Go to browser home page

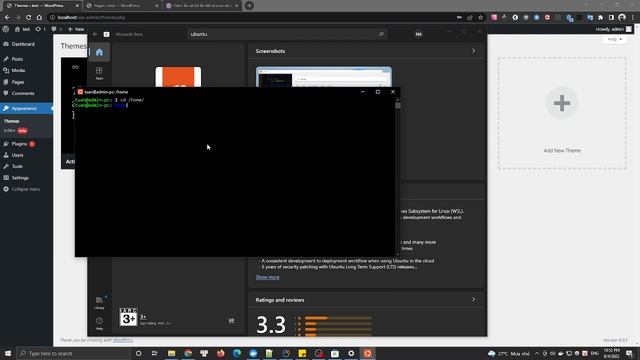coord(39,18)
